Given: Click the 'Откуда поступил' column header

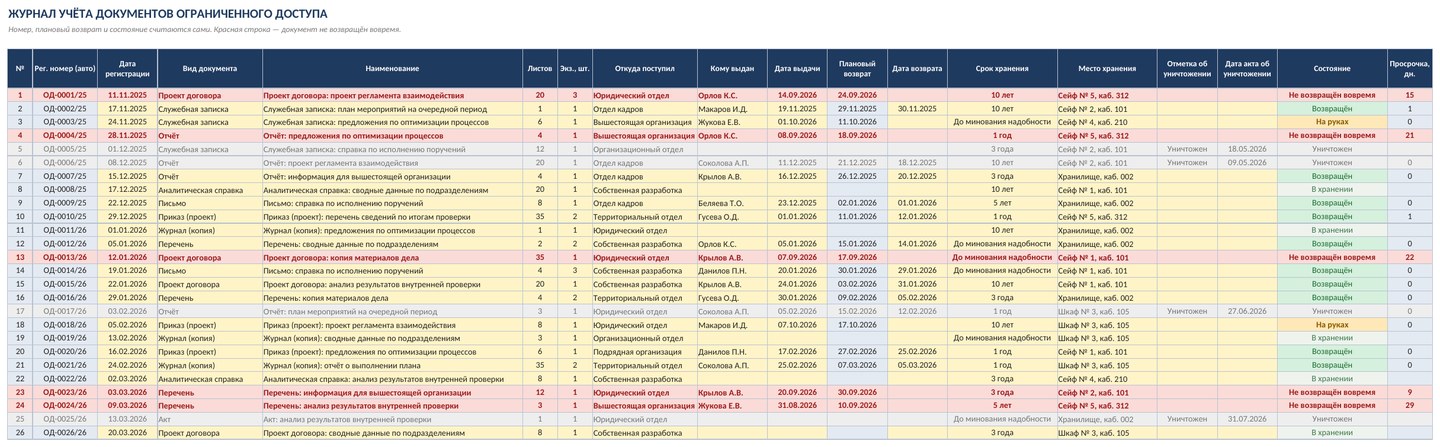Looking at the screenshot, I should (x=644, y=69).
